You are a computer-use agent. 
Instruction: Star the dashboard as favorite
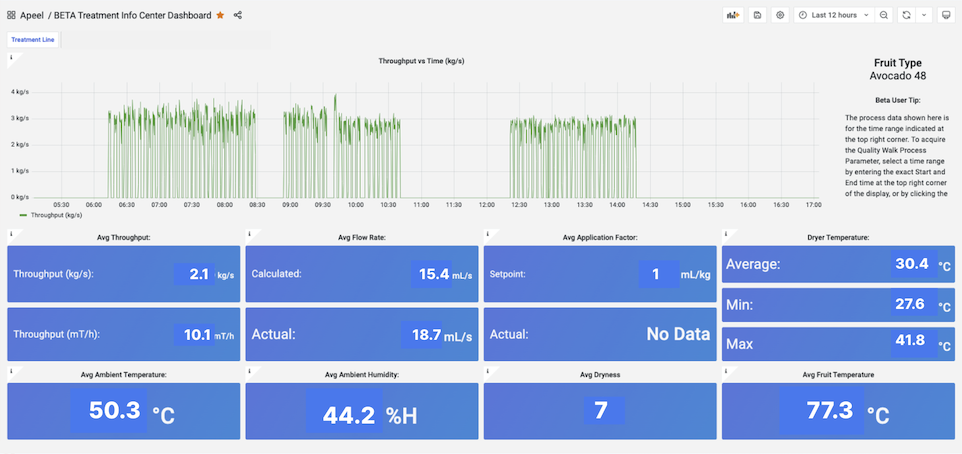tap(220, 15)
